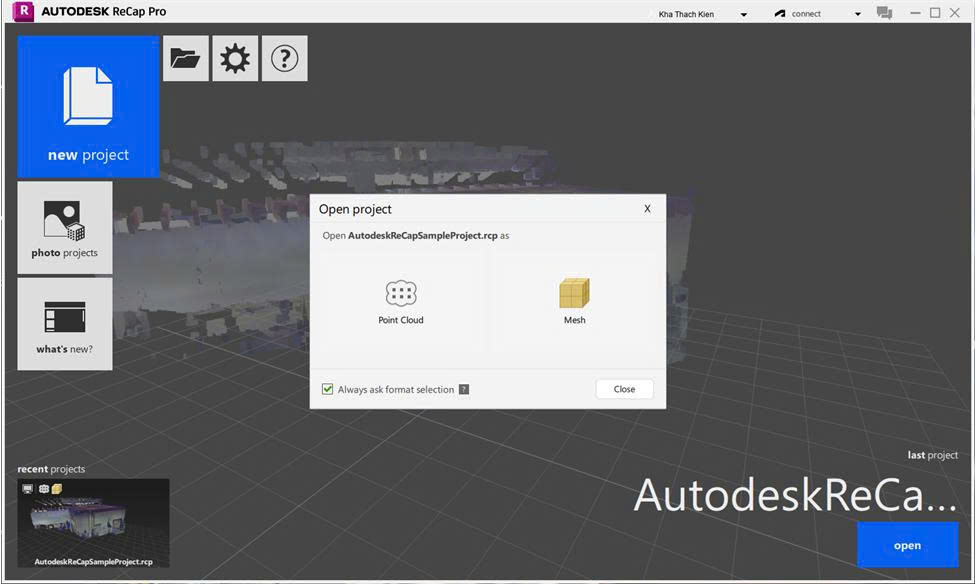This screenshot has width=975, height=584.
Task: Click blue open button for last project
Action: click(x=908, y=545)
